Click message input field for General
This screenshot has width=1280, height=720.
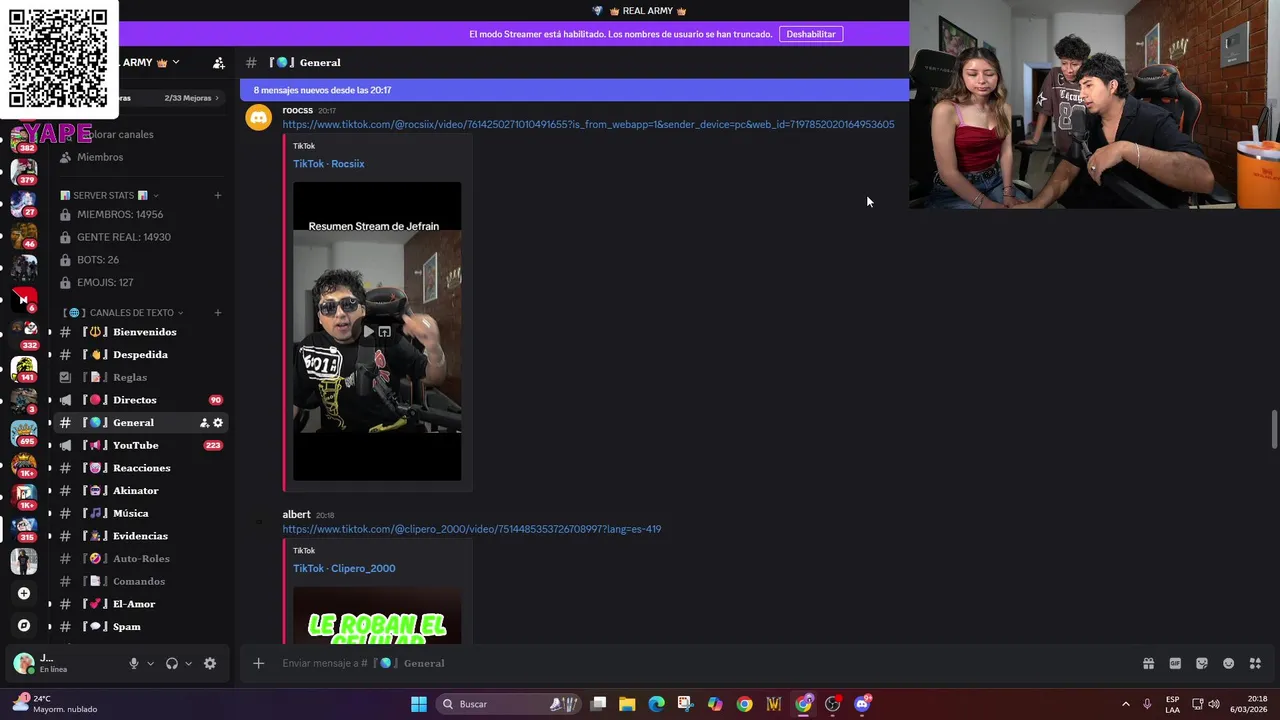coord(700,663)
